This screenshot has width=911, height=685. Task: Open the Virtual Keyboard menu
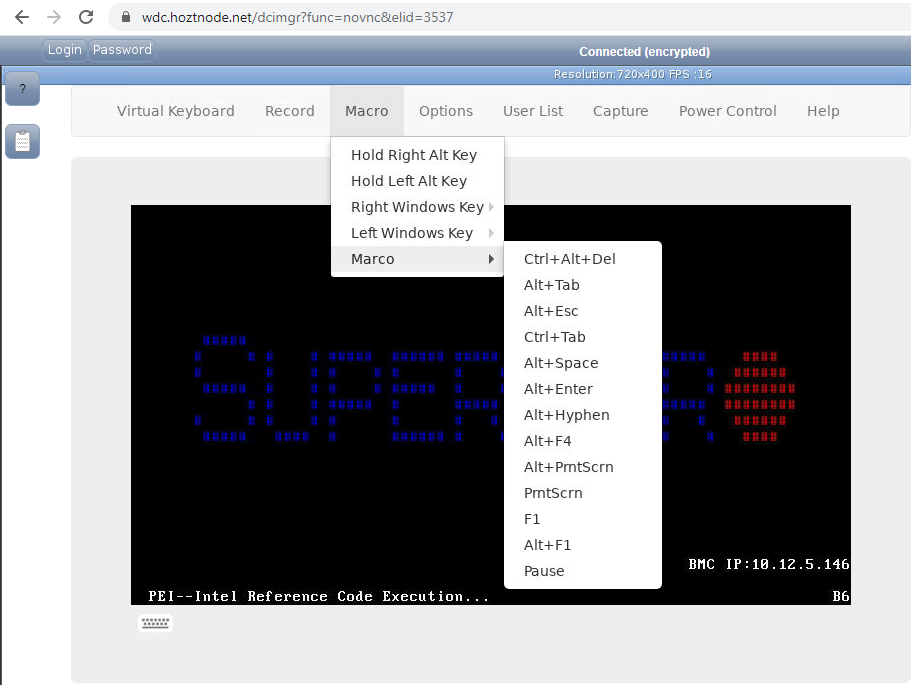click(x=175, y=111)
